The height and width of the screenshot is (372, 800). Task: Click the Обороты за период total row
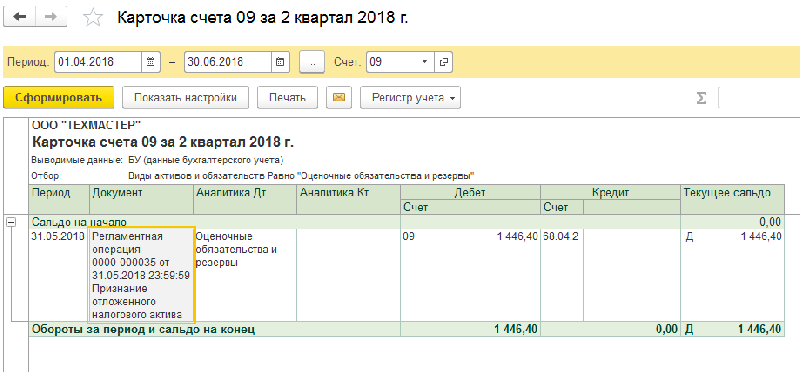(x=407, y=329)
